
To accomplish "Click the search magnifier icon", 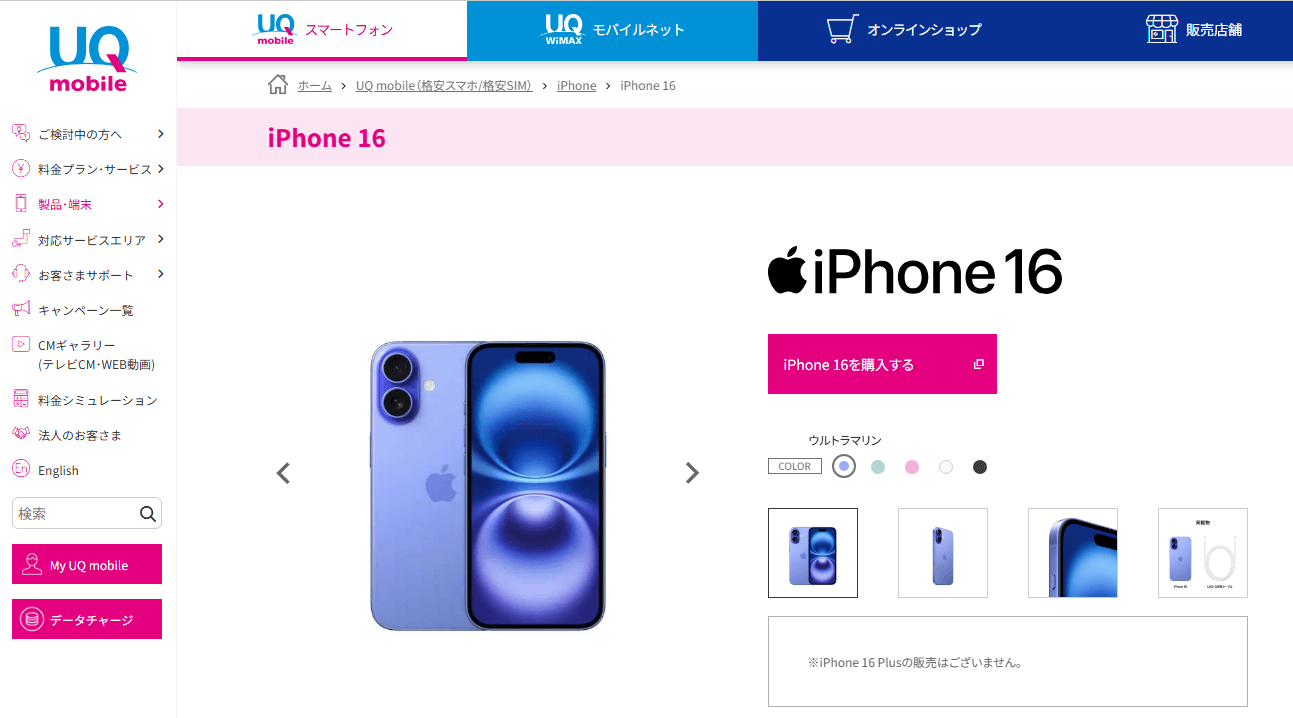I will (x=148, y=514).
